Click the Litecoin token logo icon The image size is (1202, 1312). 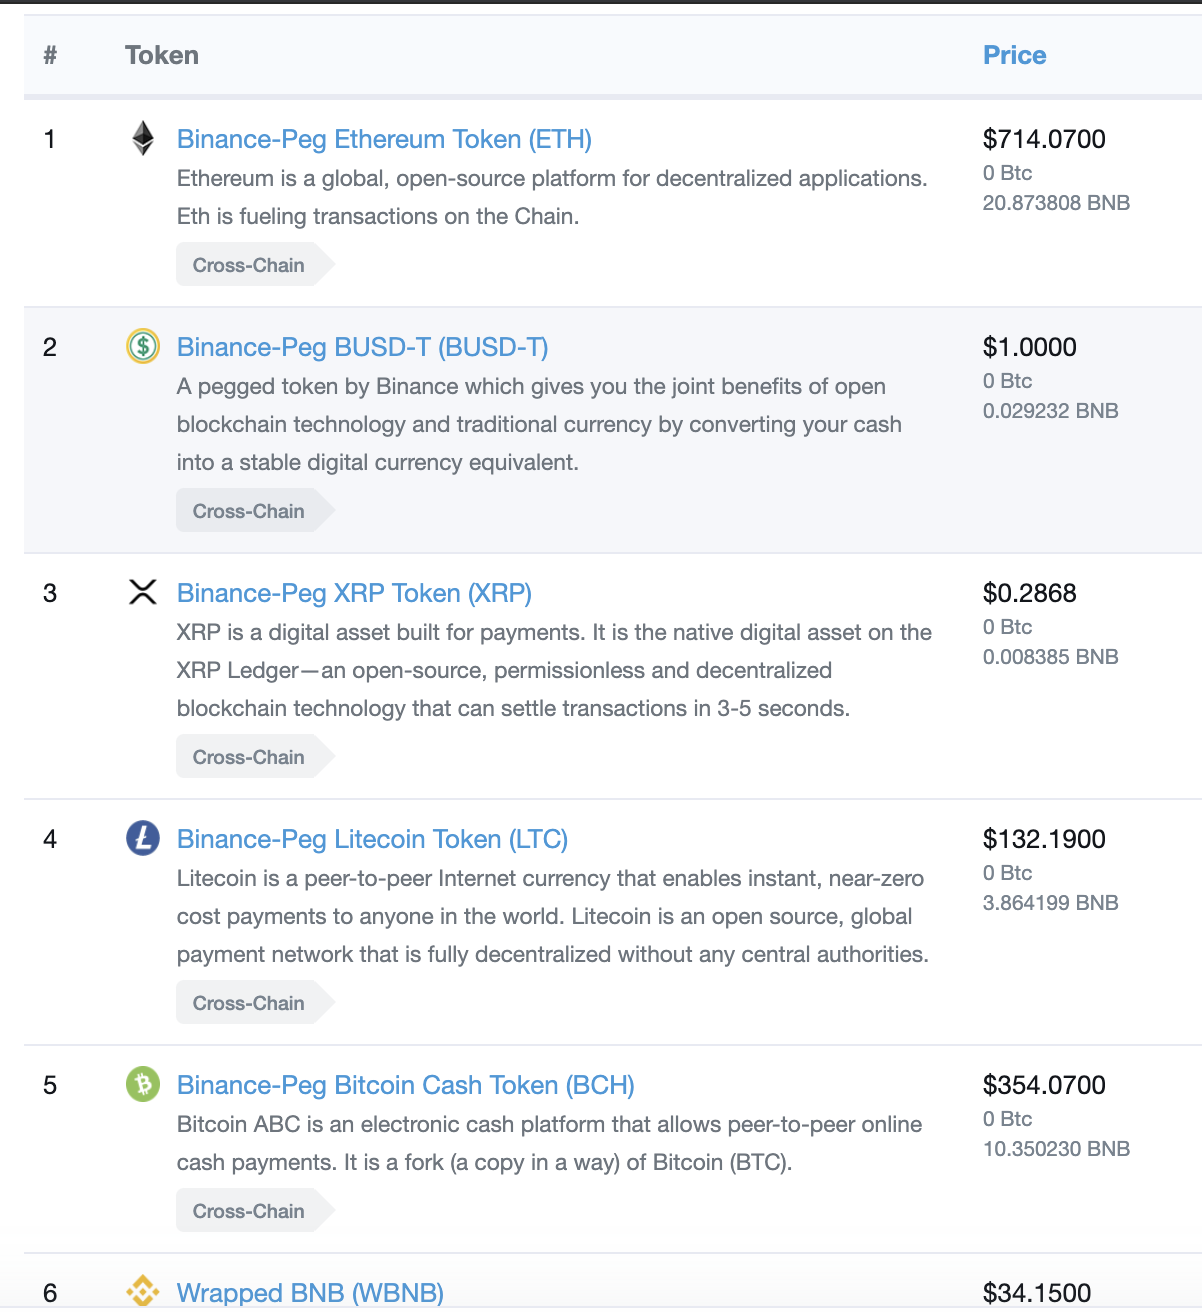click(x=143, y=838)
